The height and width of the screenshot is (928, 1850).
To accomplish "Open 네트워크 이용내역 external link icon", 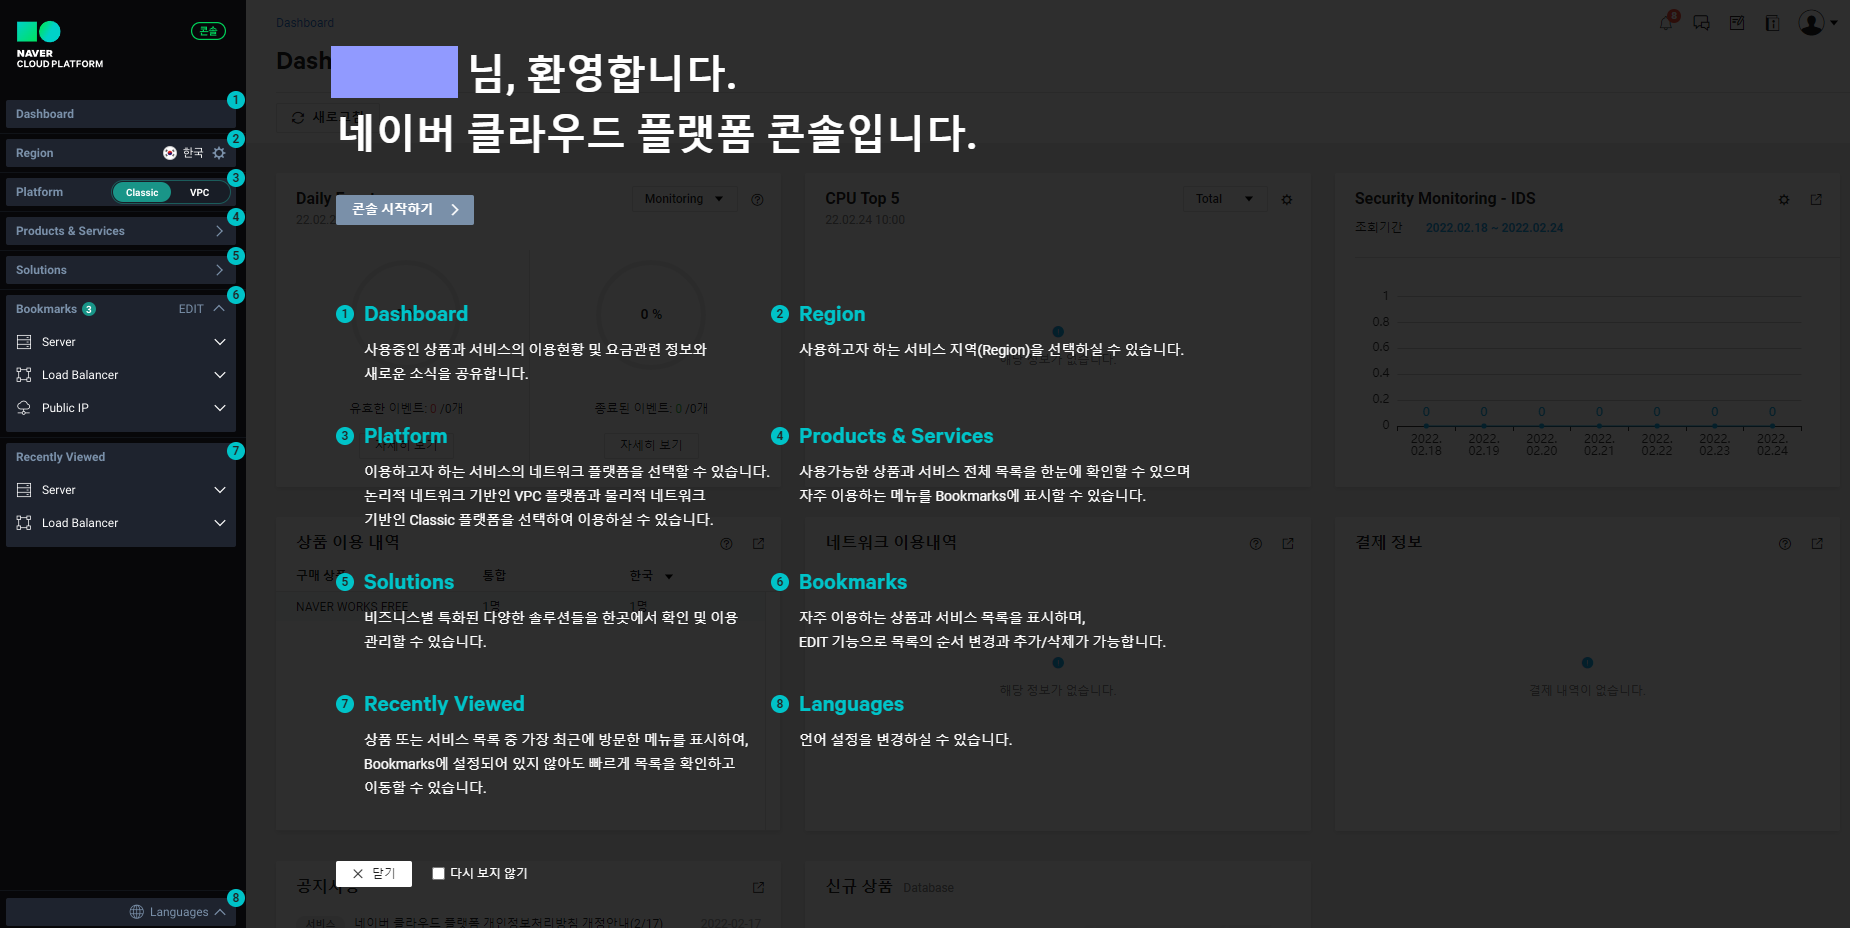I will 1288,544.
